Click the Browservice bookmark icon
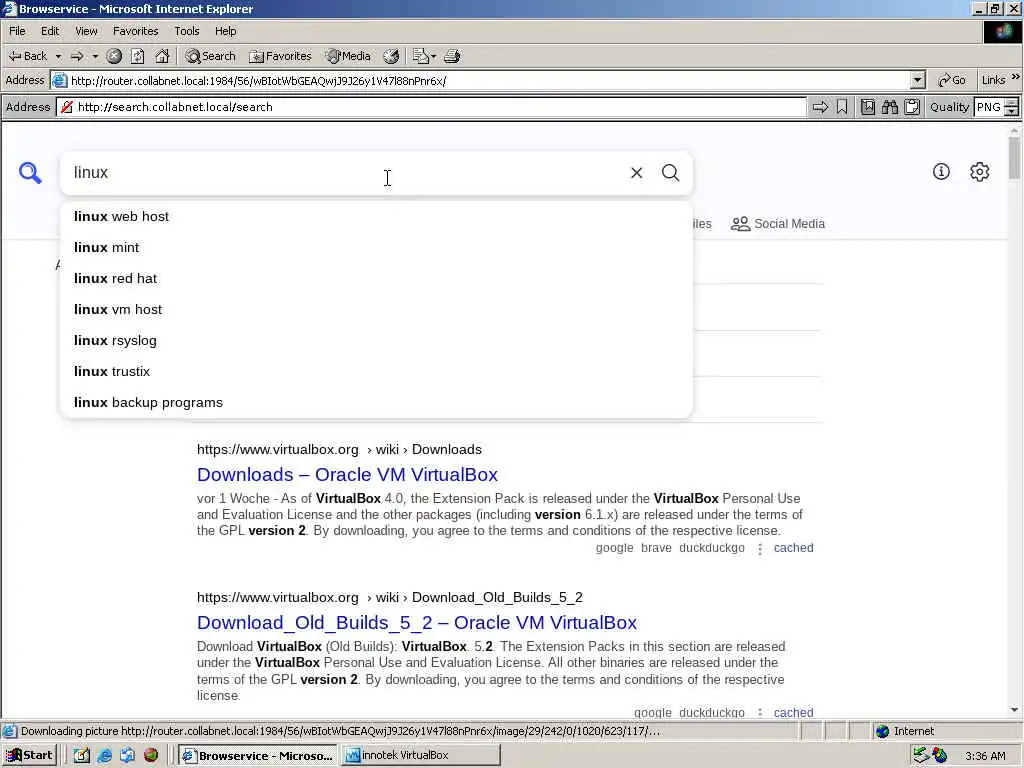 click(x=842, y=107)
